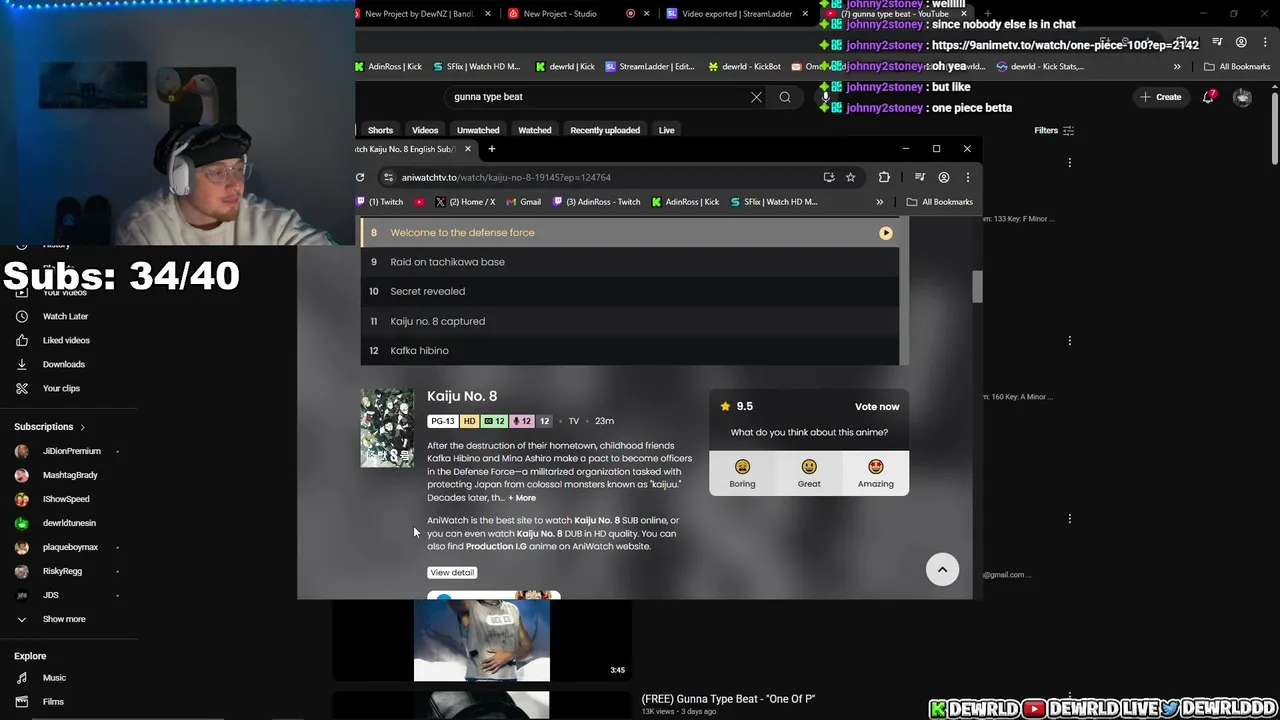The image size is (1280, 720).
Task: Clear the YouTube search box
Action: (x=756, y=97)
